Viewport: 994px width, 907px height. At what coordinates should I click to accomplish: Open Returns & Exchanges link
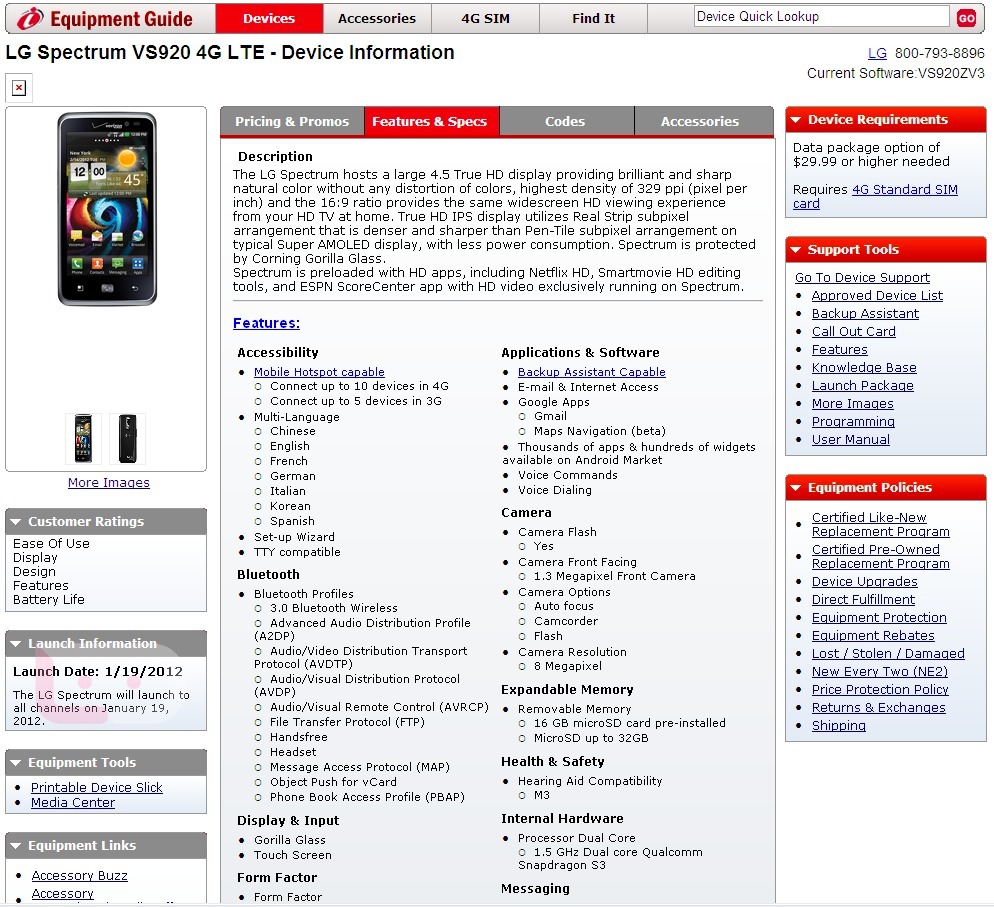(x=879, y=708)
